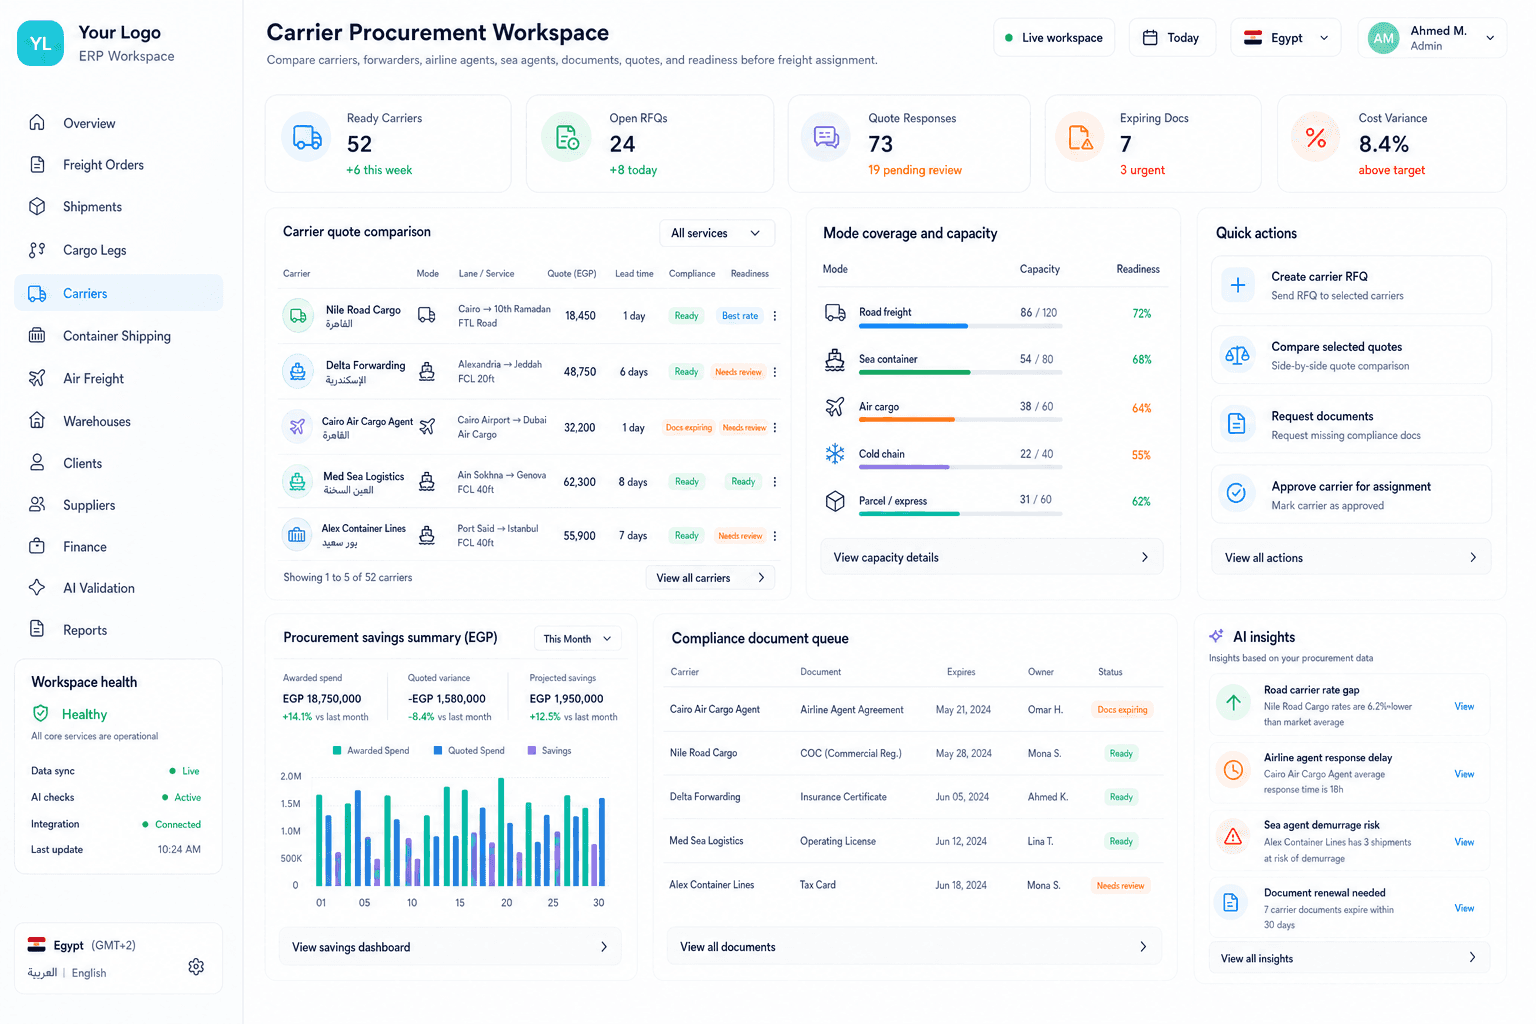
Task: Click the Docs expiring badge for Cairo Air Cargo Agent quote
Action: coord(689,428)
